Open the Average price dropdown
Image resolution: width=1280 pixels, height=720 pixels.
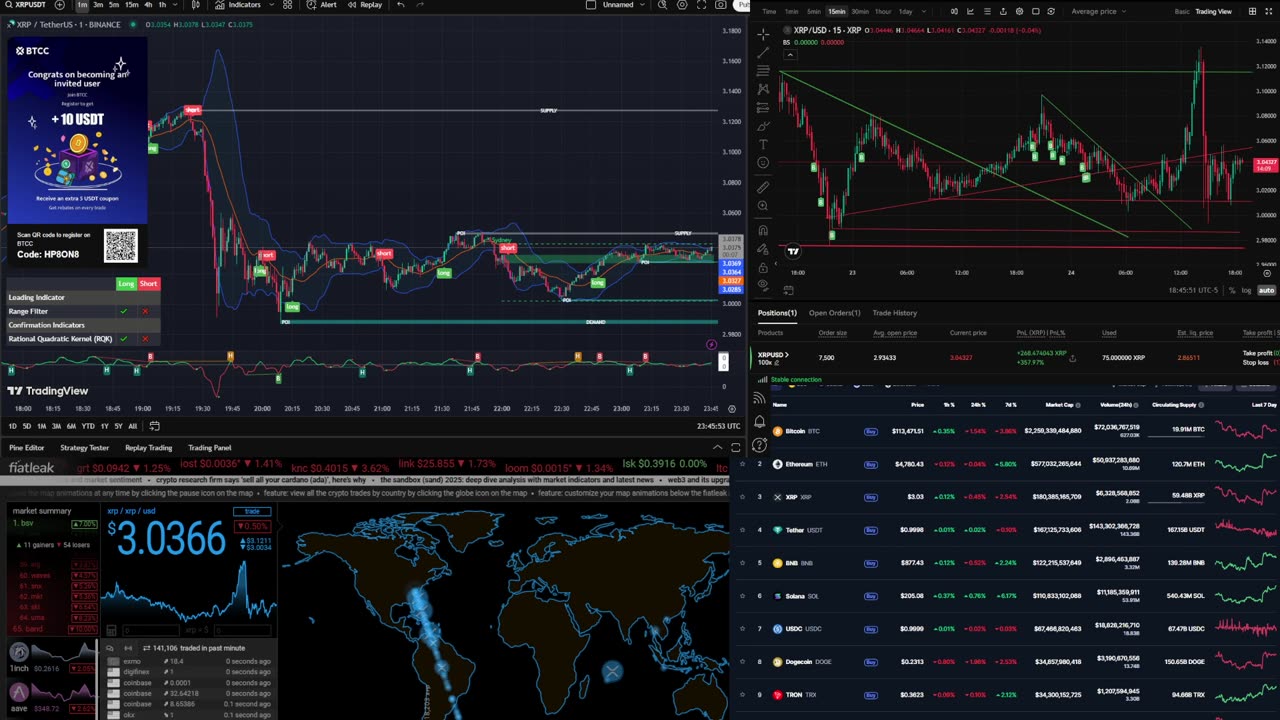tap(1099, 11)
